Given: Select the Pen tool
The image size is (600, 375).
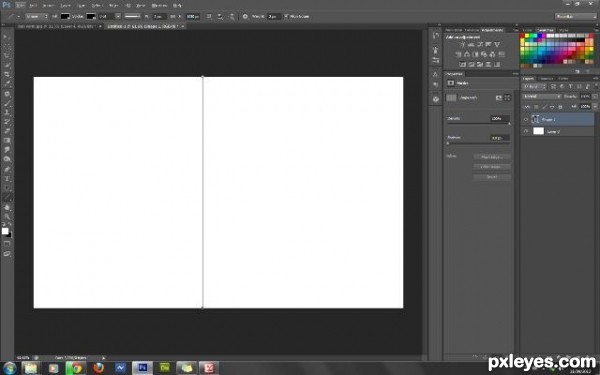Looking at the screenshot, I should click(7, 169).
